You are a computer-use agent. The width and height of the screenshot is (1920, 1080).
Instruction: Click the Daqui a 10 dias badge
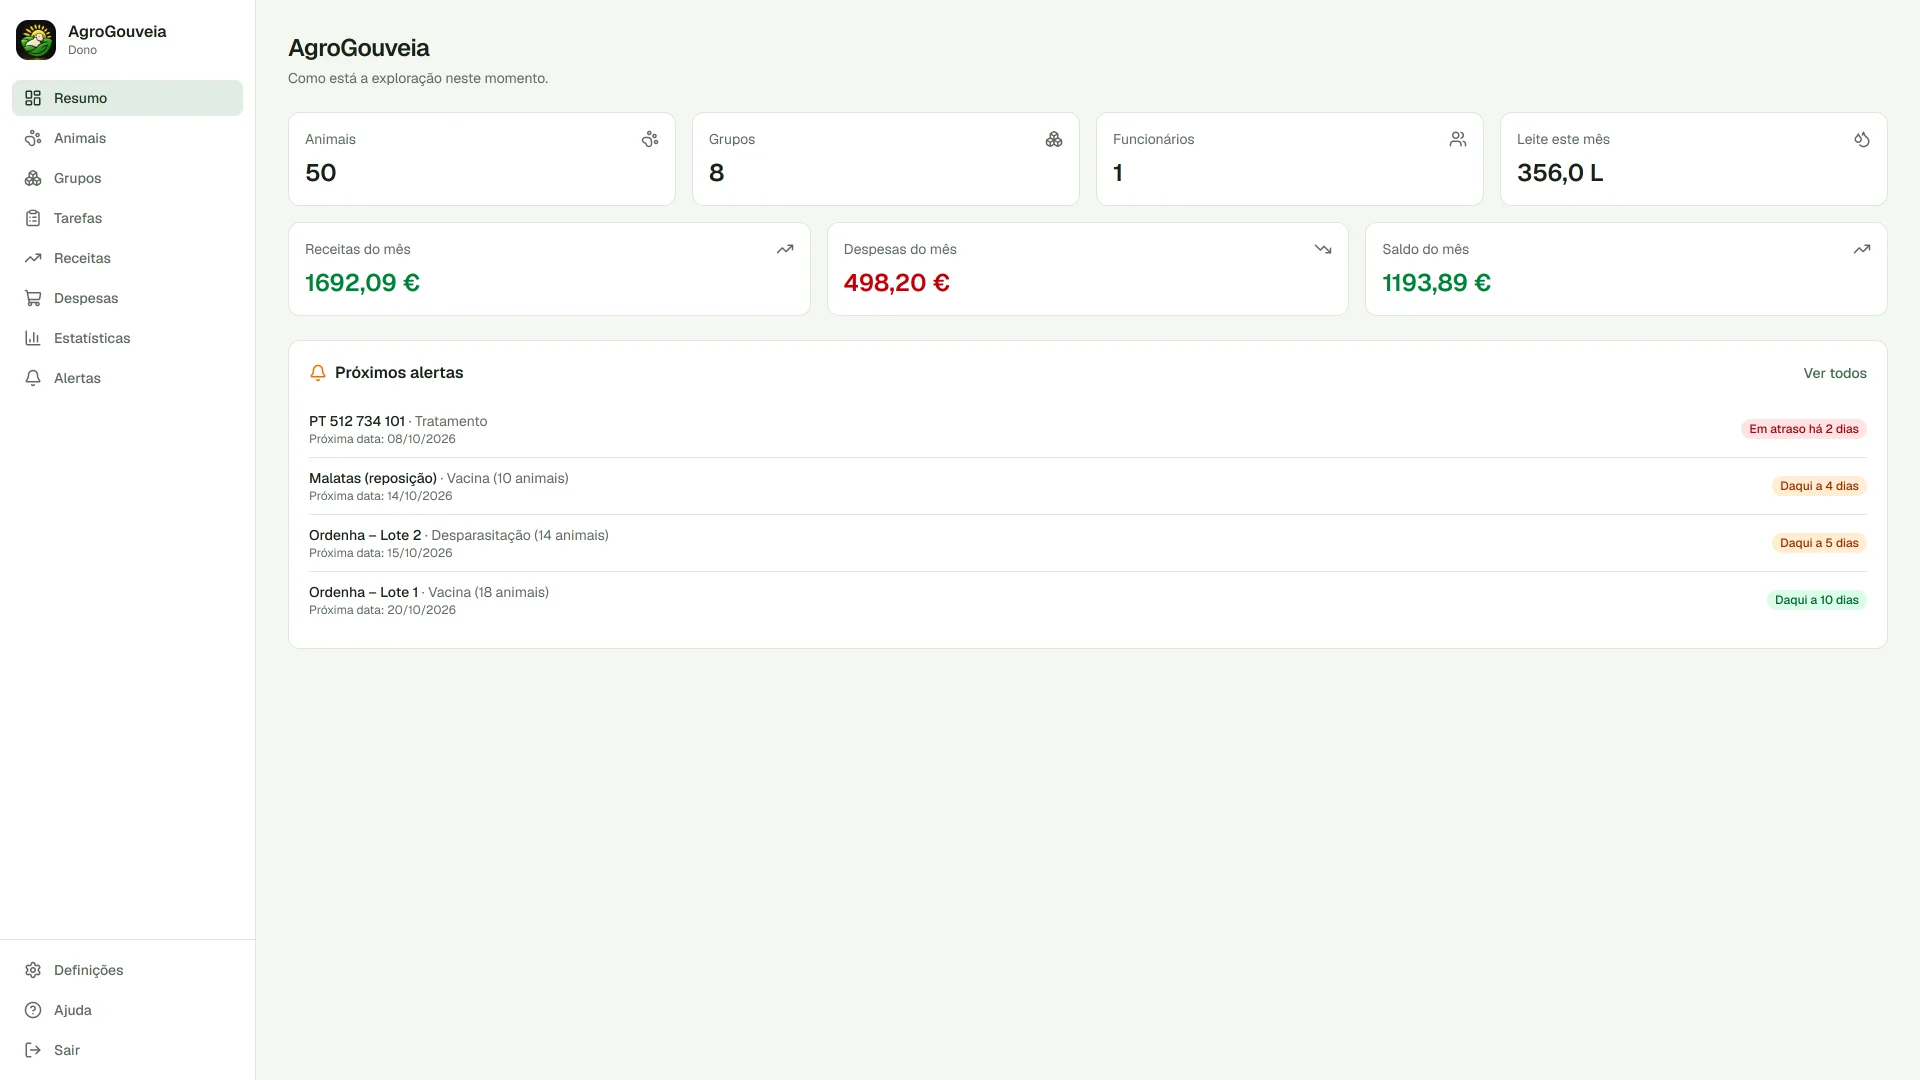click(x=1816, y=600)
